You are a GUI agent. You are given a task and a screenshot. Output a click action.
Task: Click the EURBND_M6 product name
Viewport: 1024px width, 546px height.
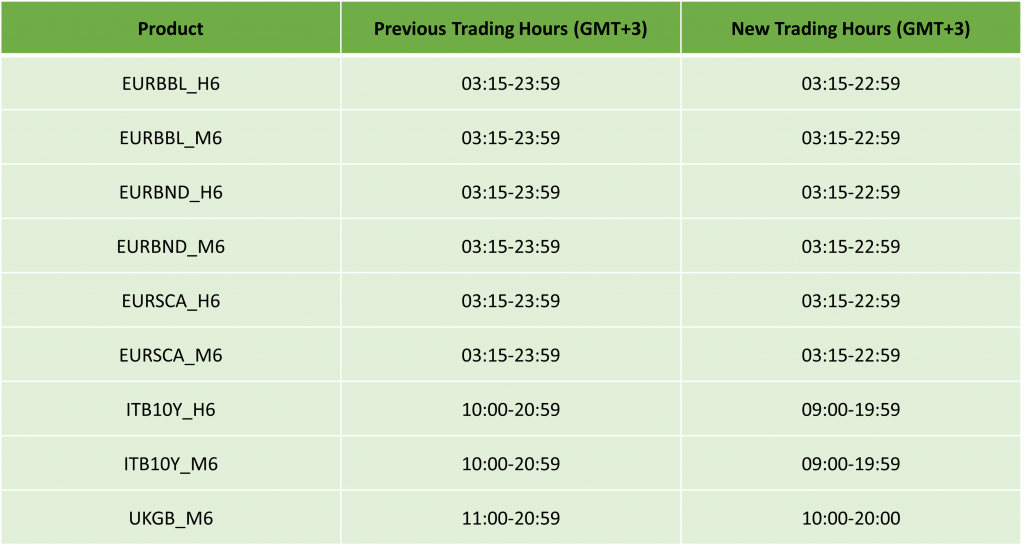[x=170, y=247]
